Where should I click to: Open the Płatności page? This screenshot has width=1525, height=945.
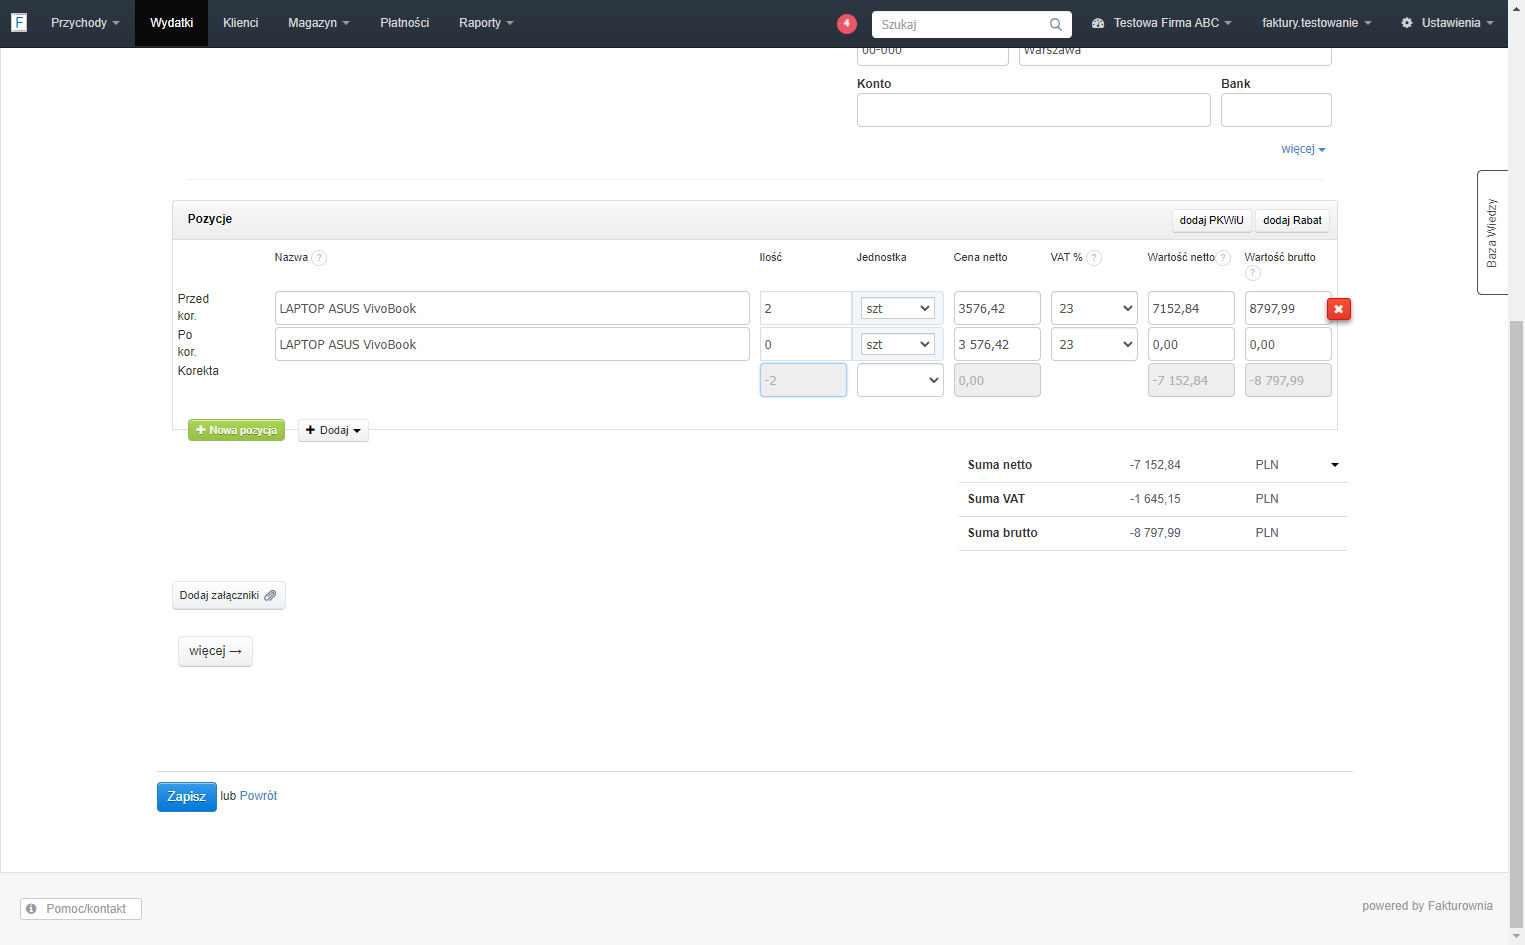(x=405, y=23)
